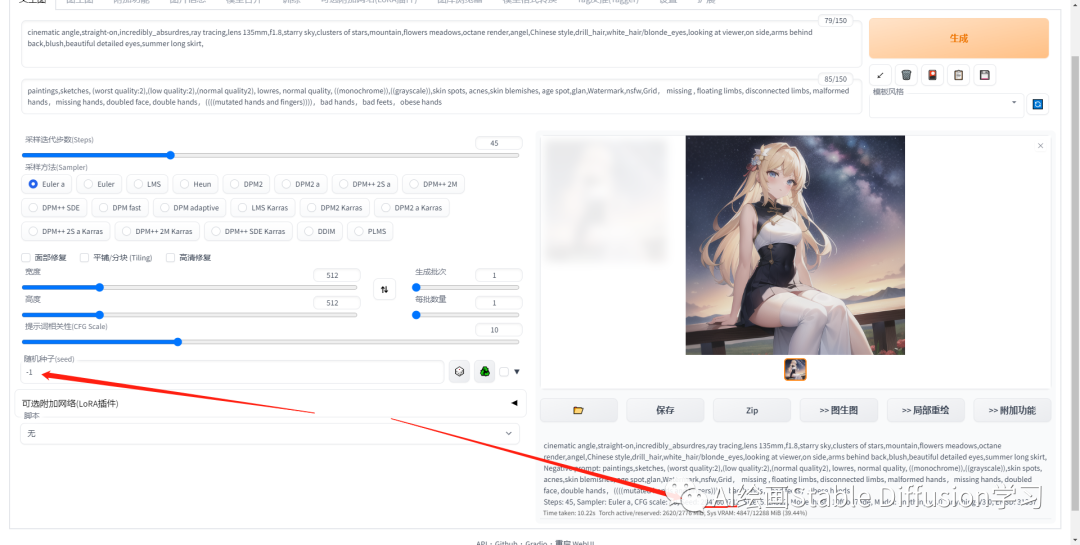Select the Heun sampler
The image size is (1080, 545).
click(196, 184)
